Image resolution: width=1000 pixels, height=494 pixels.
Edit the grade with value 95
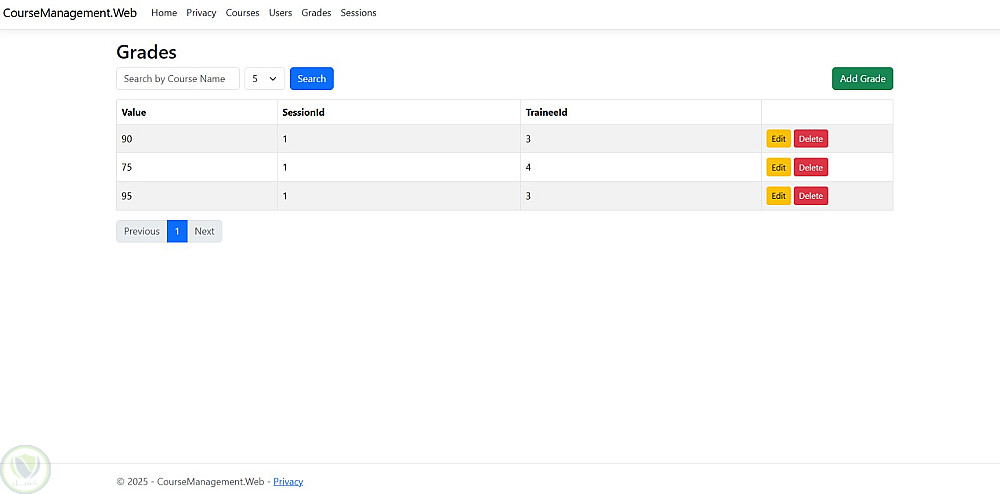(x=778, y=196)
